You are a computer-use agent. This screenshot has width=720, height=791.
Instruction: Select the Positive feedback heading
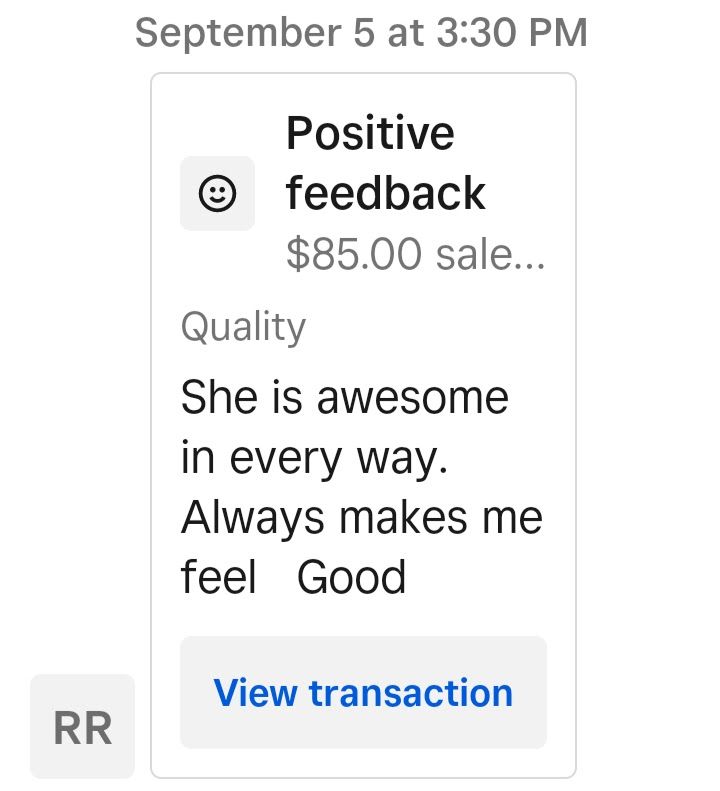[385, 163]
